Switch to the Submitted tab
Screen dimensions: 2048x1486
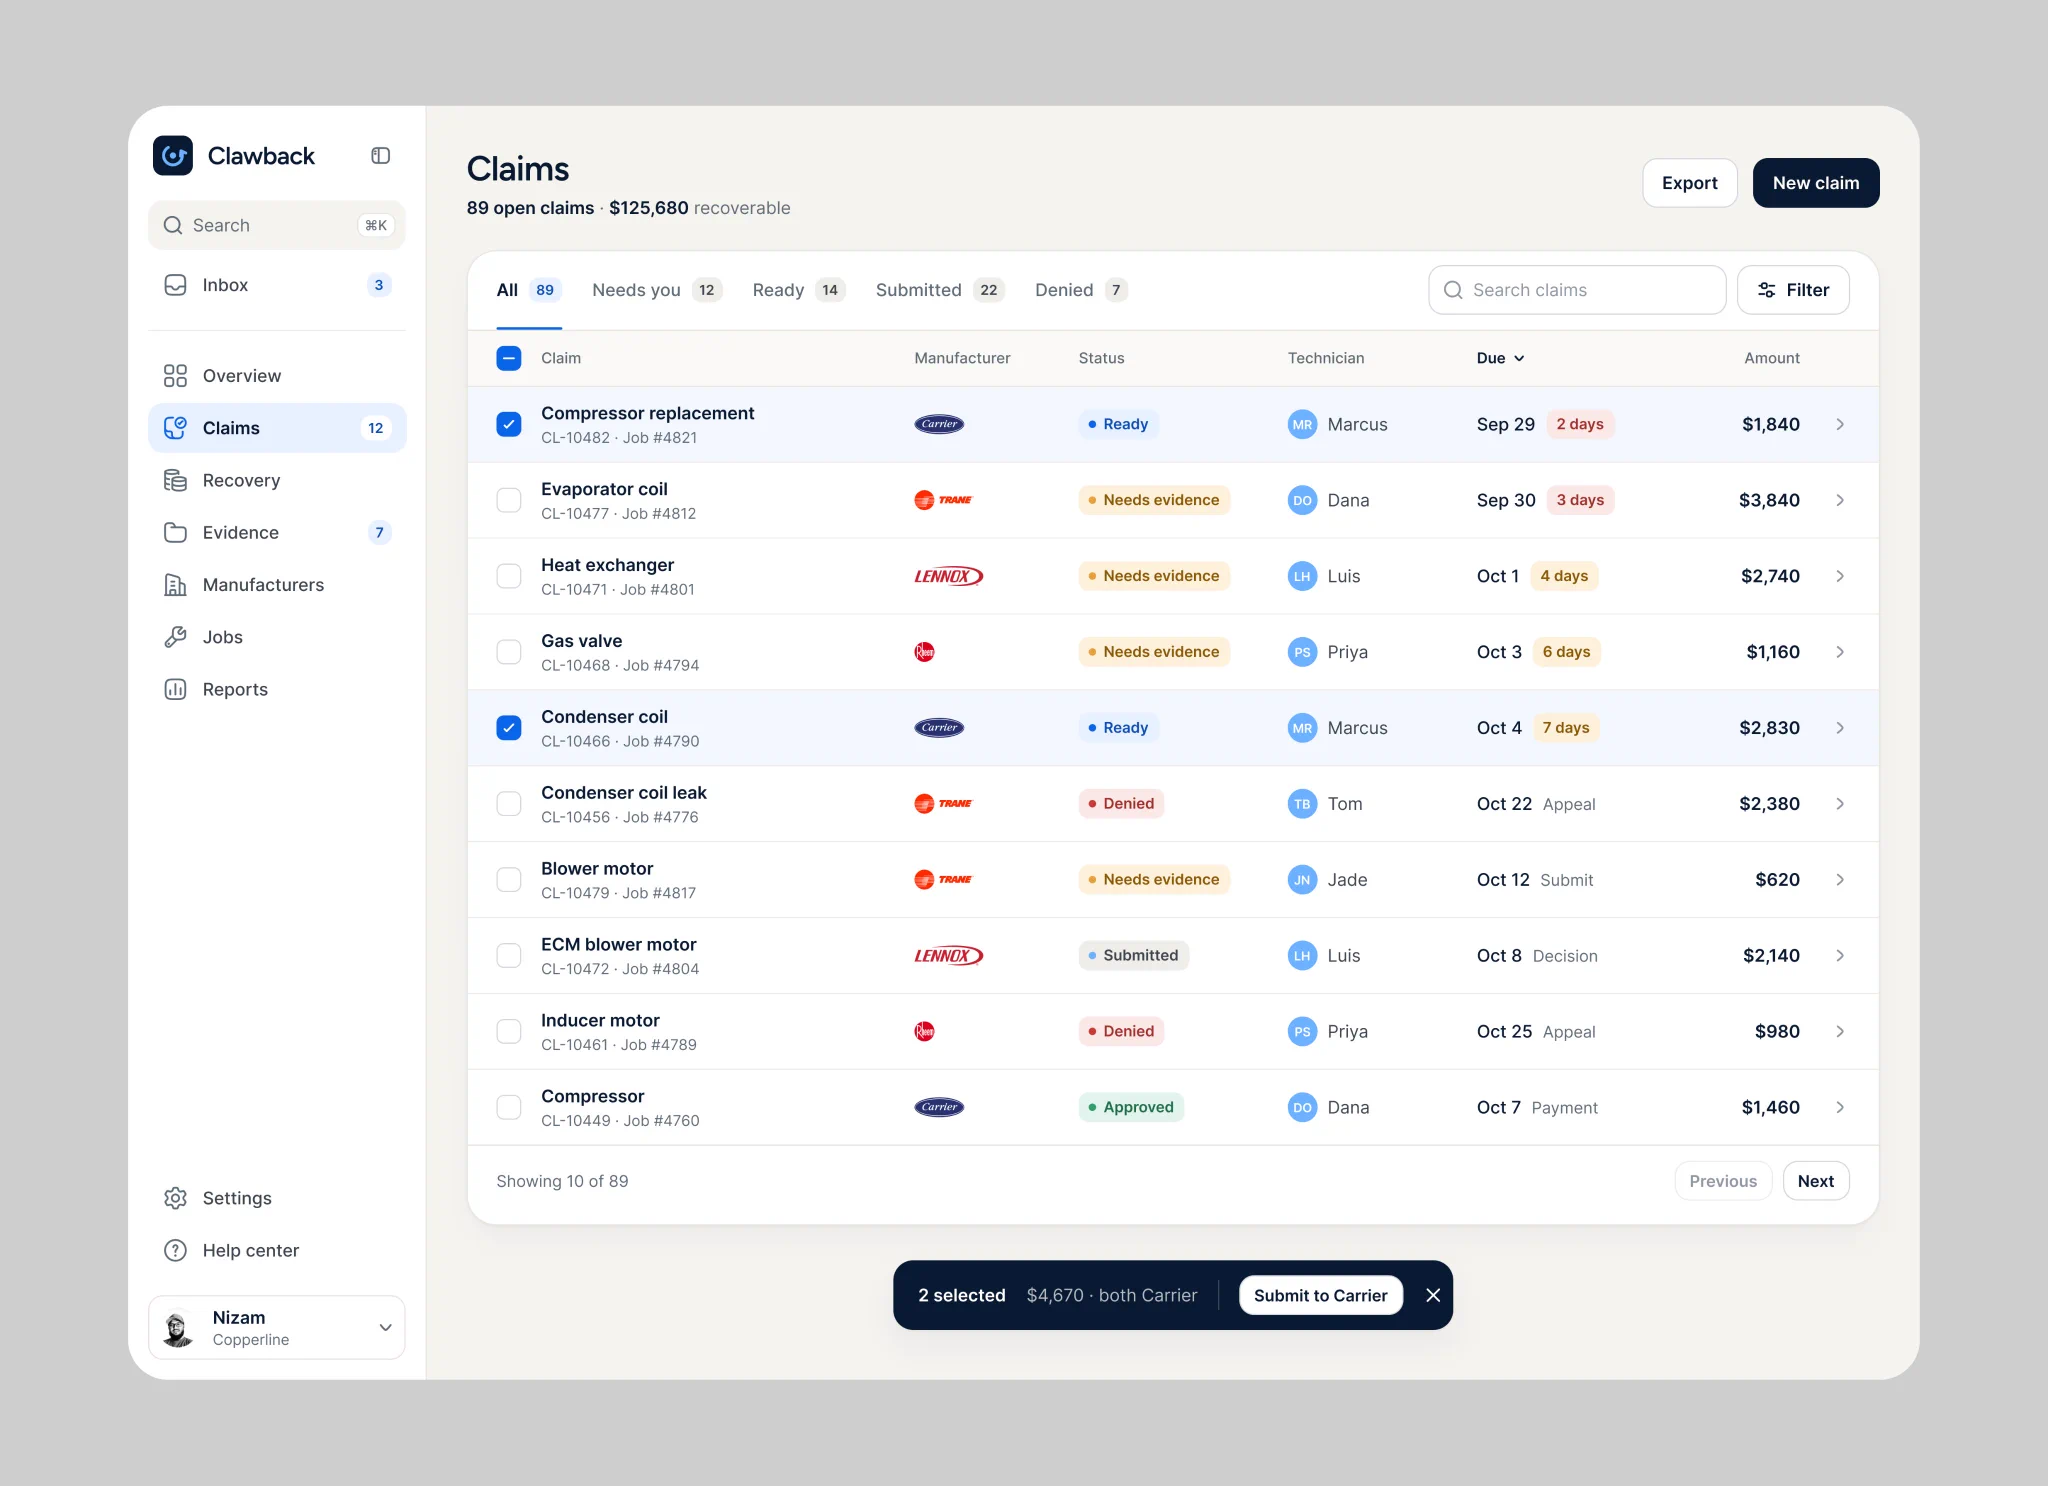940,290
